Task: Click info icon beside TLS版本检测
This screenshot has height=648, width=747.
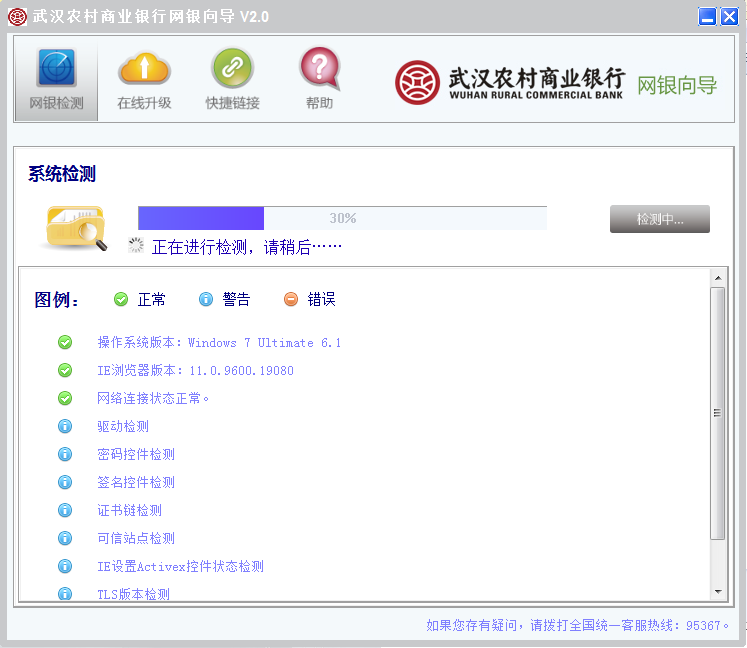Action: pos(65,594)
